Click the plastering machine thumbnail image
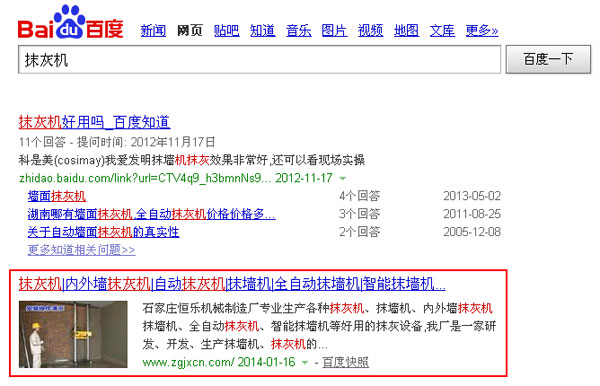Viewport: 600px width, 386px height. pyautogui.click(x=73, y=334)
